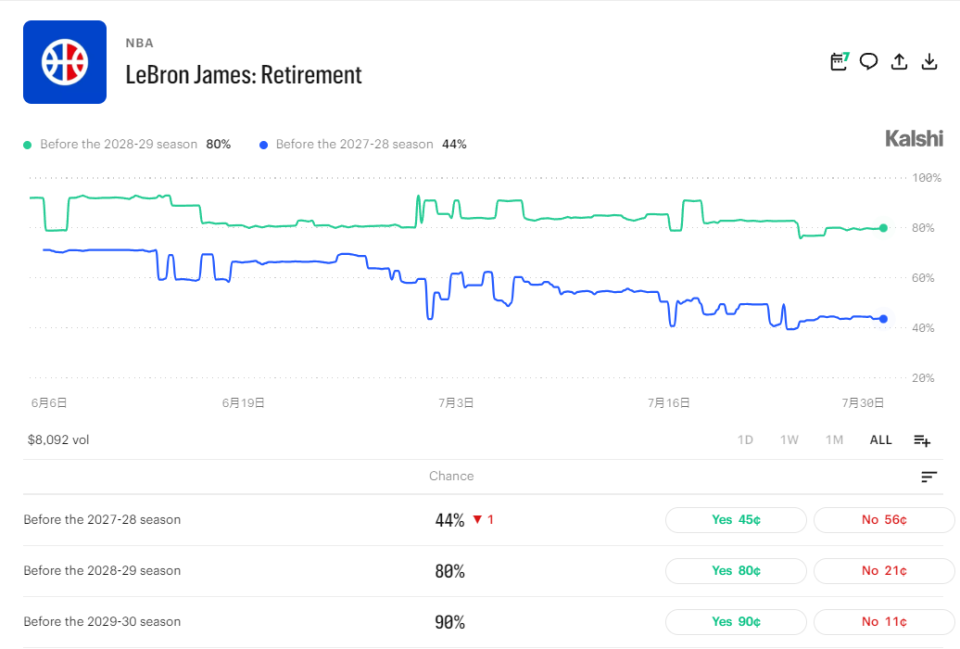Screen dimensions: 960x649
Task: Open the Before the 2028-29 season row
Action: pos(482,571)
